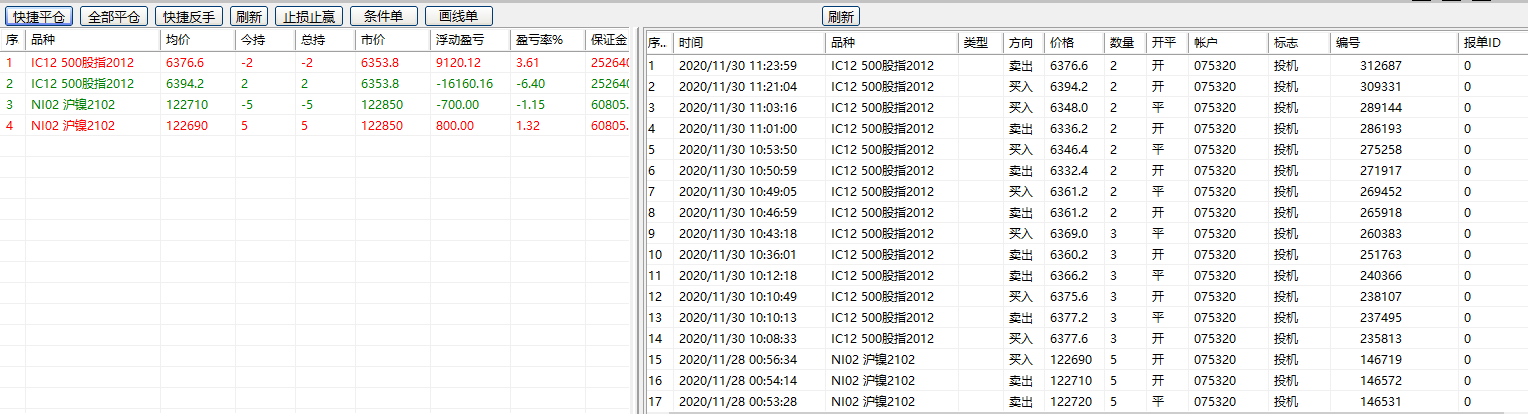Select trade record at 11:23:59
The image size is (1528, 414).
pos(1086,65)
